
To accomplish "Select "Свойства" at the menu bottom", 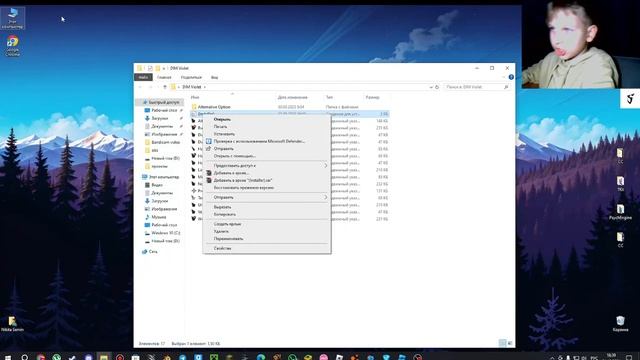I will coord(222,248).
